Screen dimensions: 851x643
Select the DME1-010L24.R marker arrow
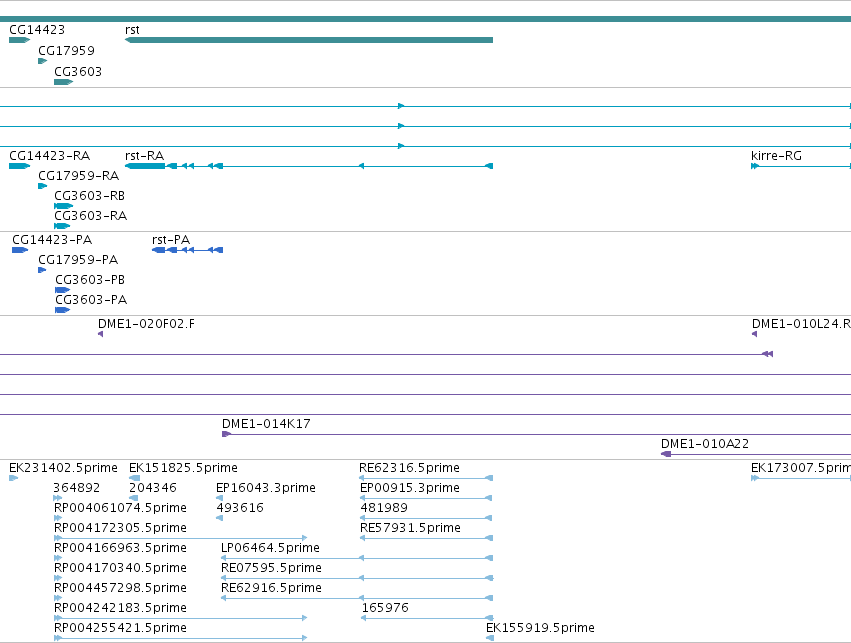pyautogui.click(x=754, y=334)
